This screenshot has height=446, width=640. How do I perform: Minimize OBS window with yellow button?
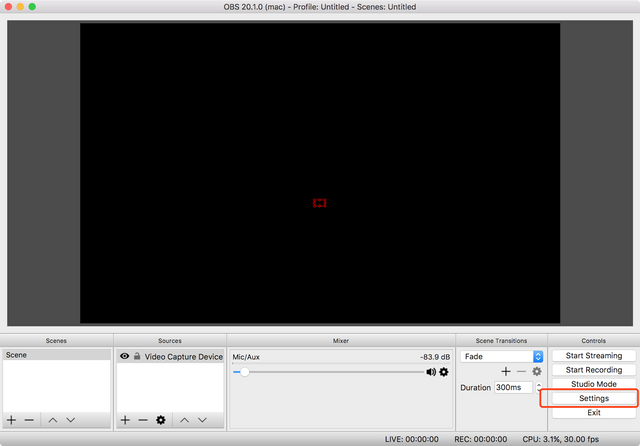20,7
